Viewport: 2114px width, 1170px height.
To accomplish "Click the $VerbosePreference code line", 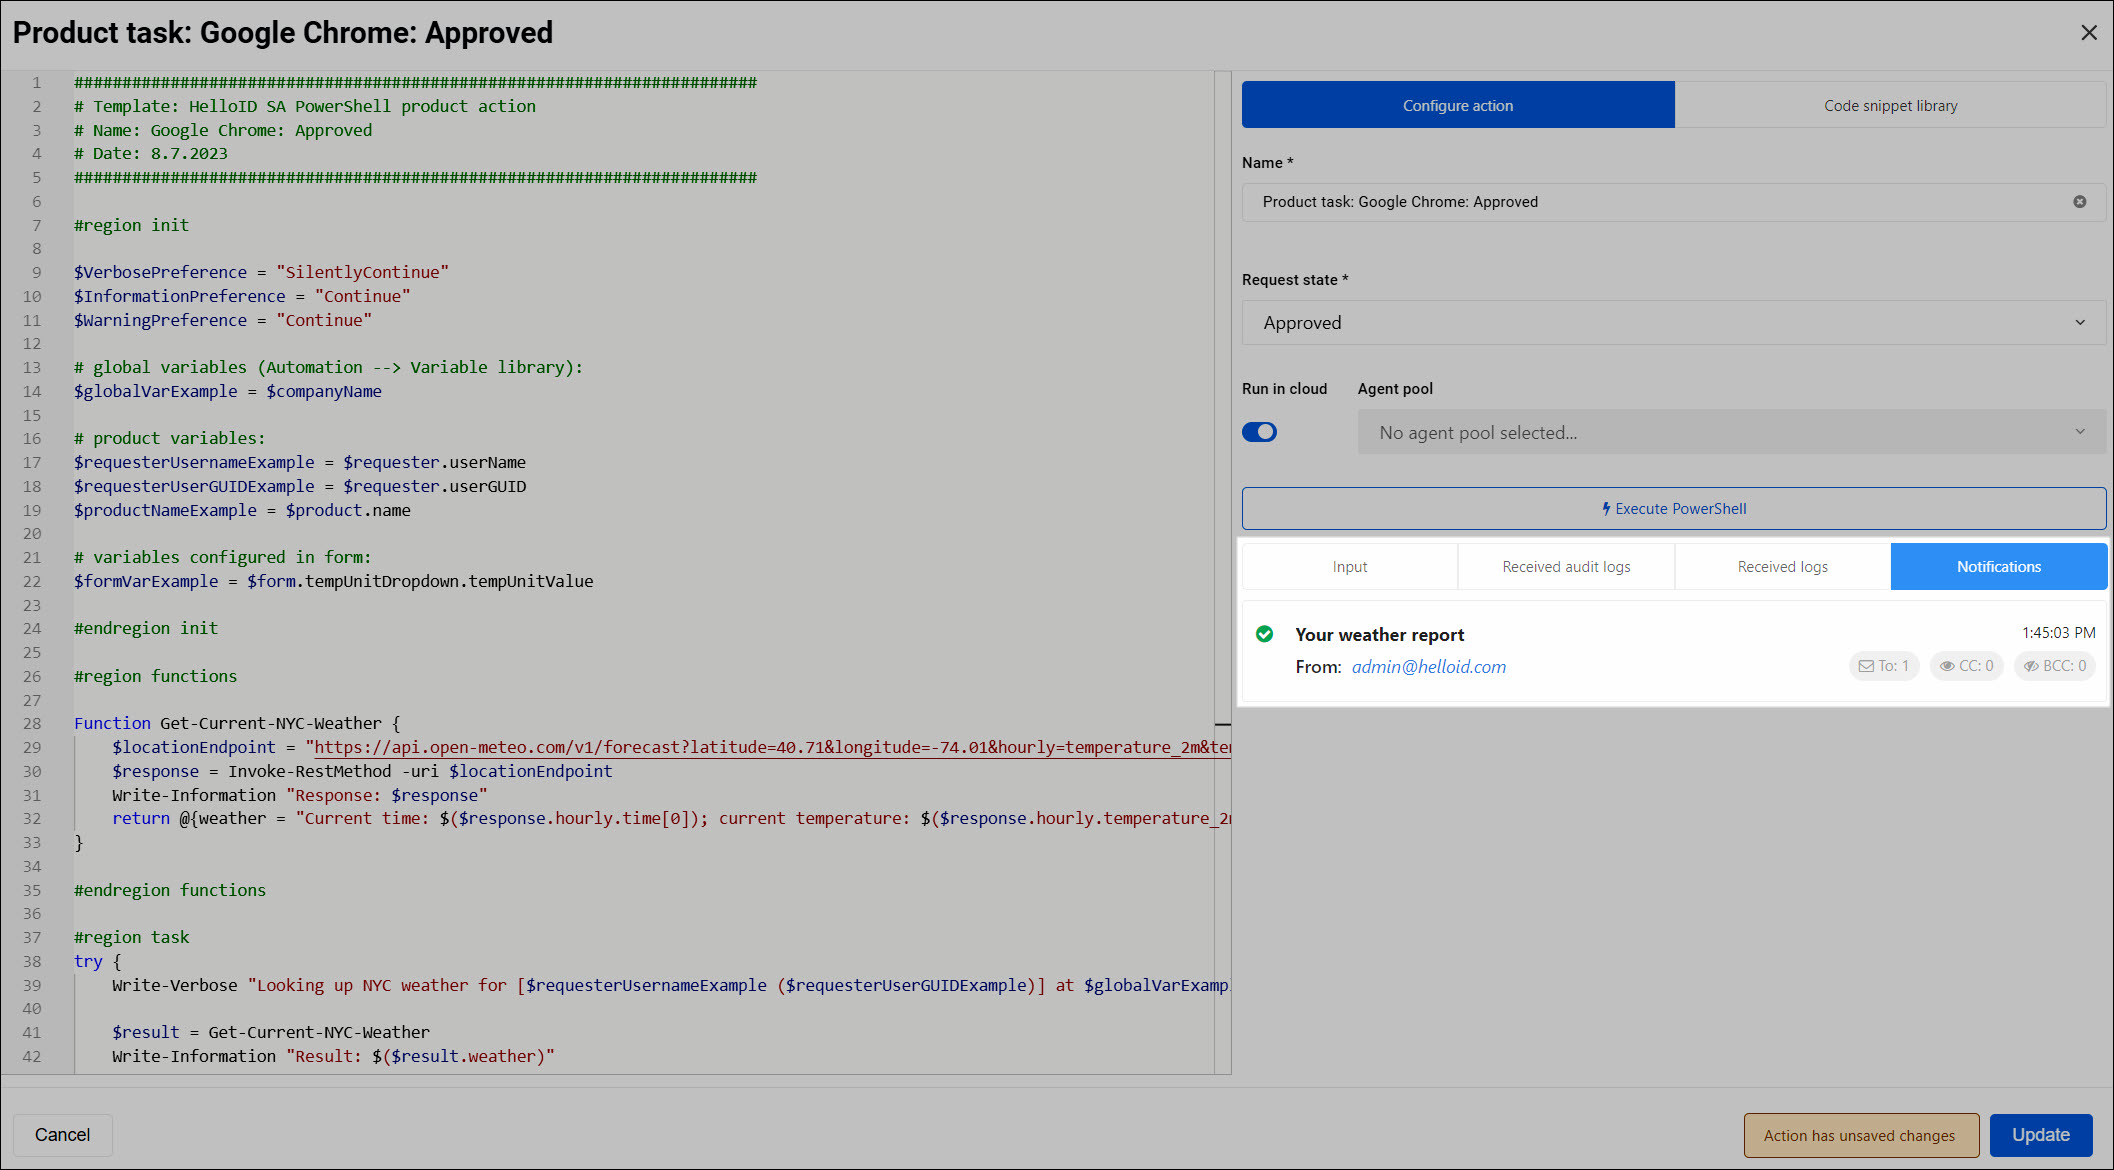I will [x=261, y=272].
